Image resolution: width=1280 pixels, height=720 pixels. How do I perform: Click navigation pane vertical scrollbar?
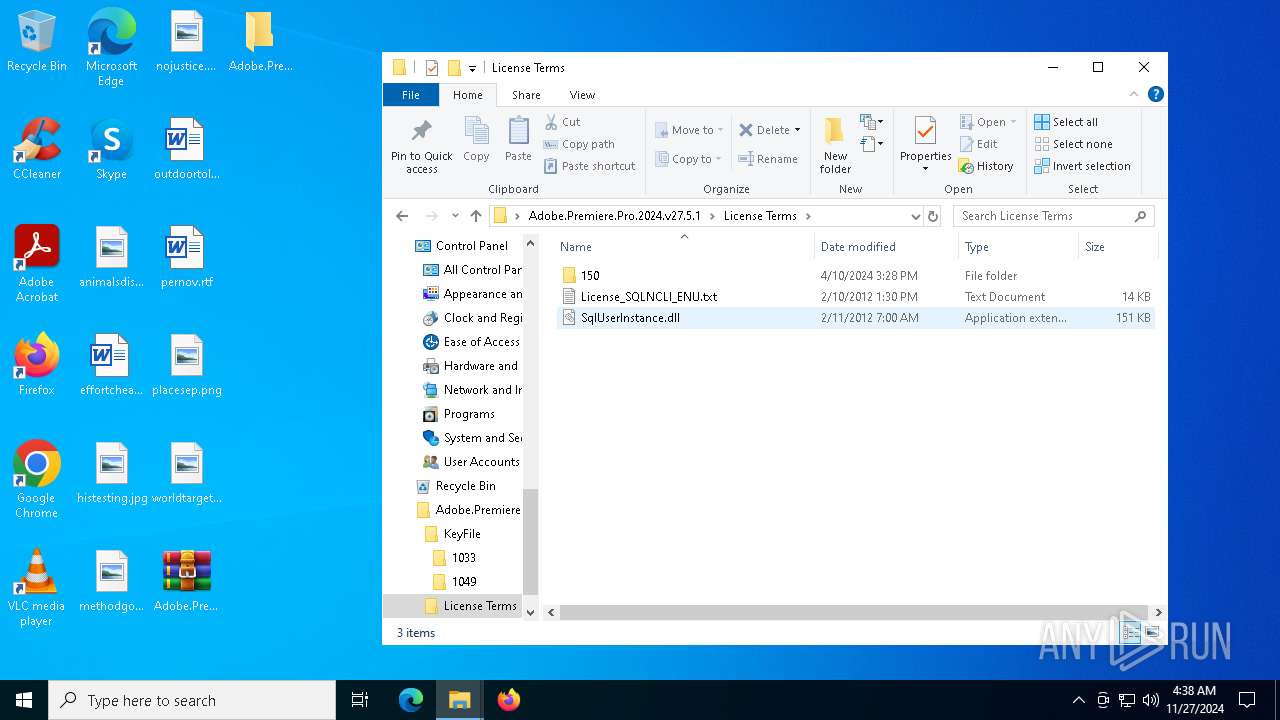(x=531, y=543)
